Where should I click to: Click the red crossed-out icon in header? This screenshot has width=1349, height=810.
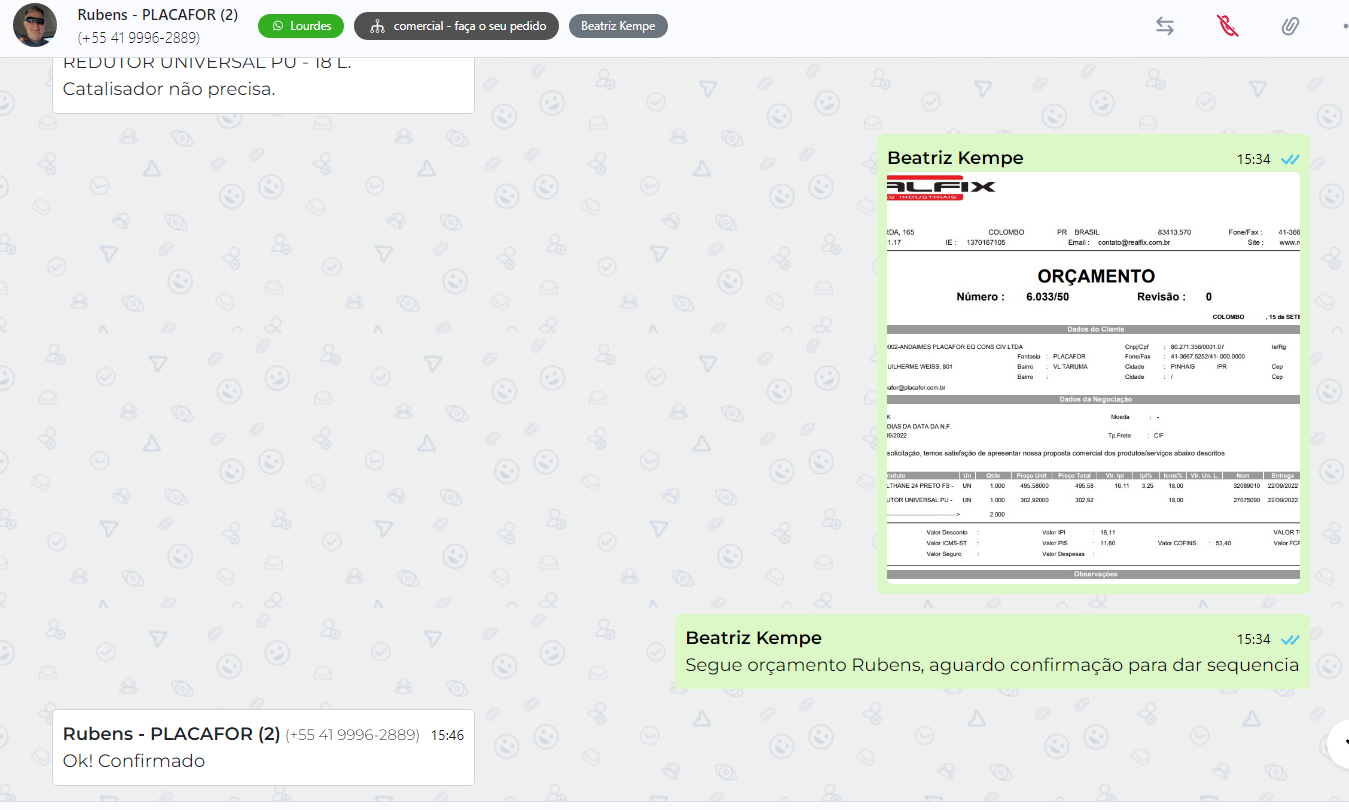pyautogui.click(x=1228, y=27)
